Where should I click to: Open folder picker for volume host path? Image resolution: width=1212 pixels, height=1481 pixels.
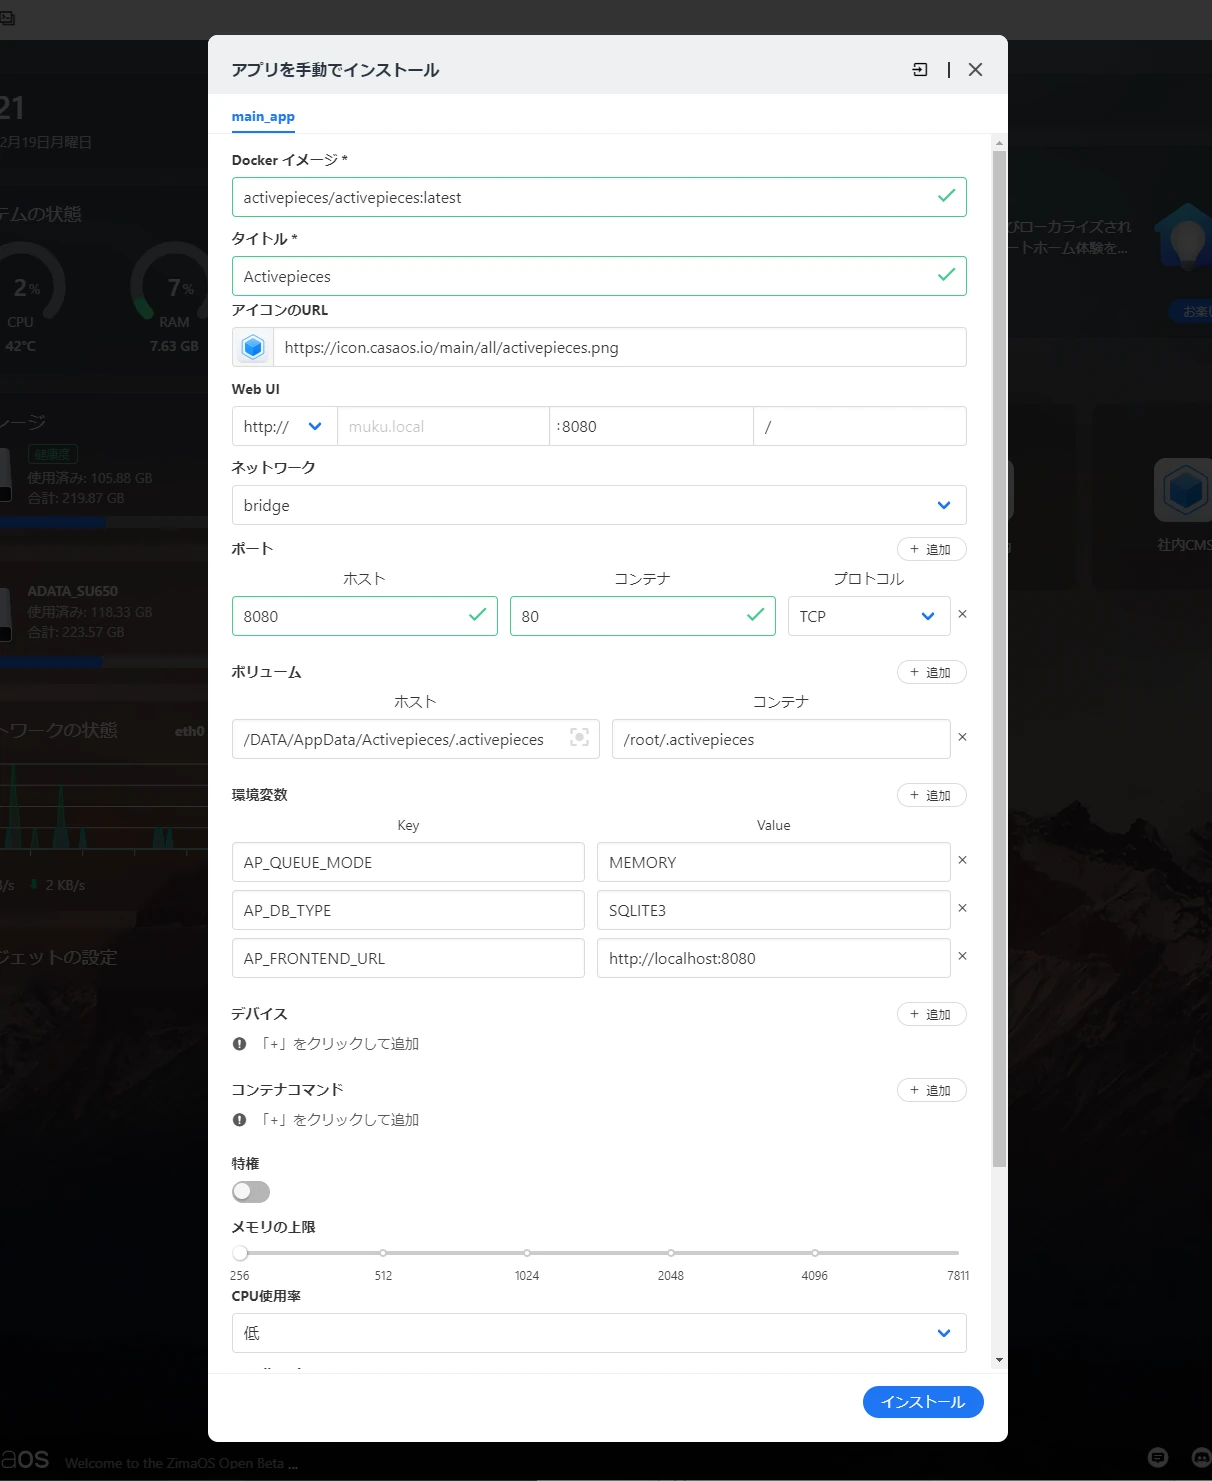coord(579,738)
